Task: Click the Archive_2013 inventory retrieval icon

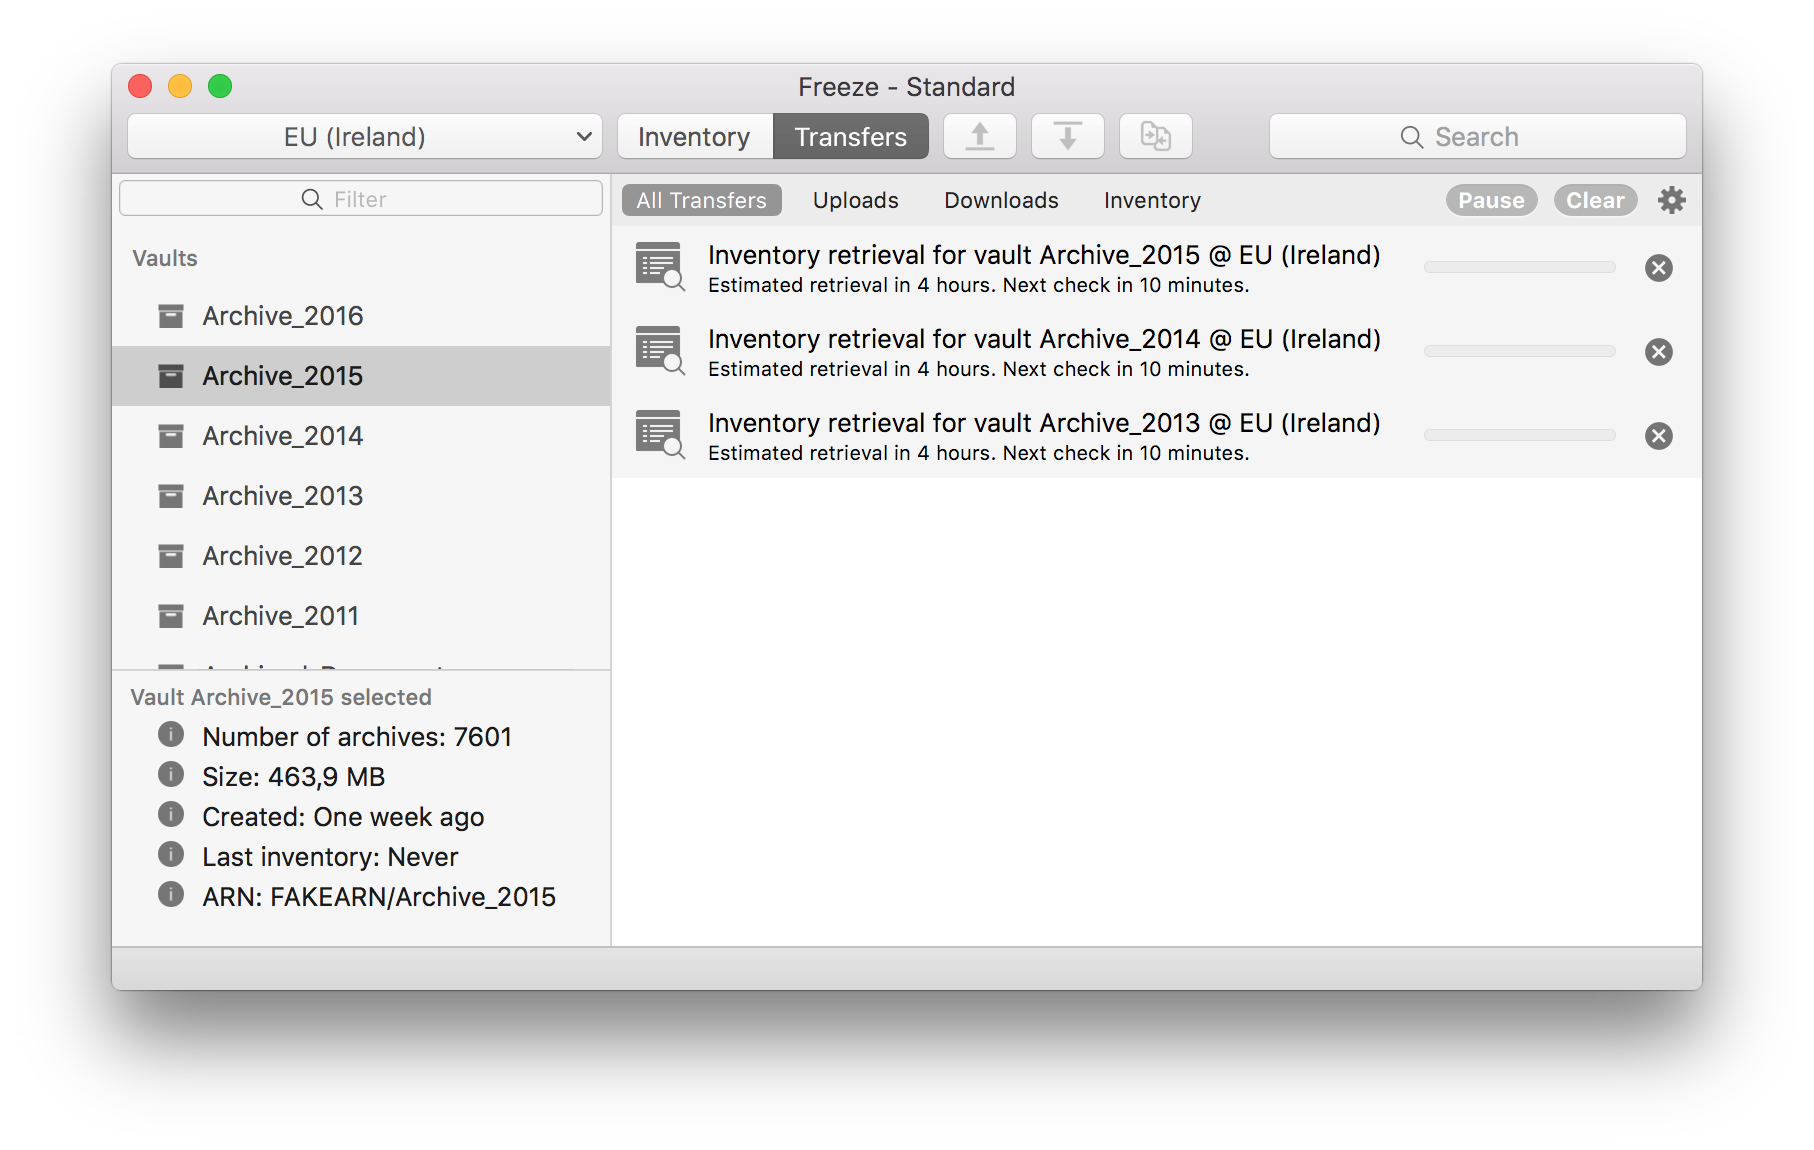Action: (660, 435)
